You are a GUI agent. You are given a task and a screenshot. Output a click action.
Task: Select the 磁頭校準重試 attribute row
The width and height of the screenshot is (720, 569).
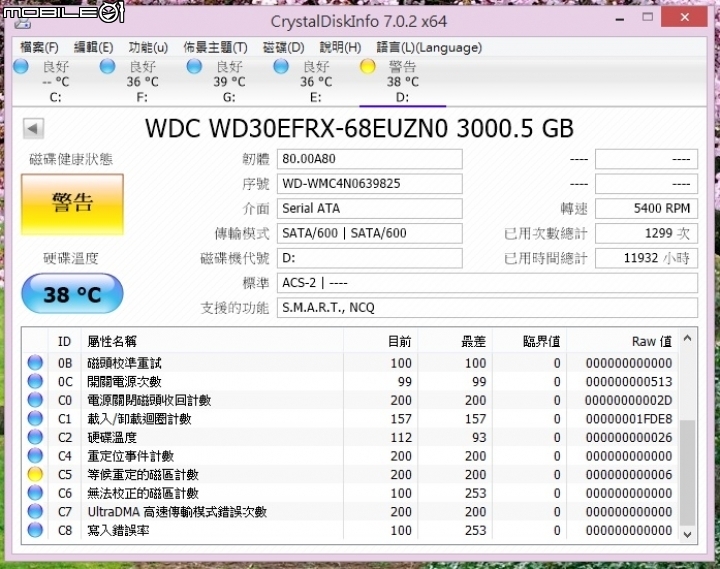tap(350, 363)
